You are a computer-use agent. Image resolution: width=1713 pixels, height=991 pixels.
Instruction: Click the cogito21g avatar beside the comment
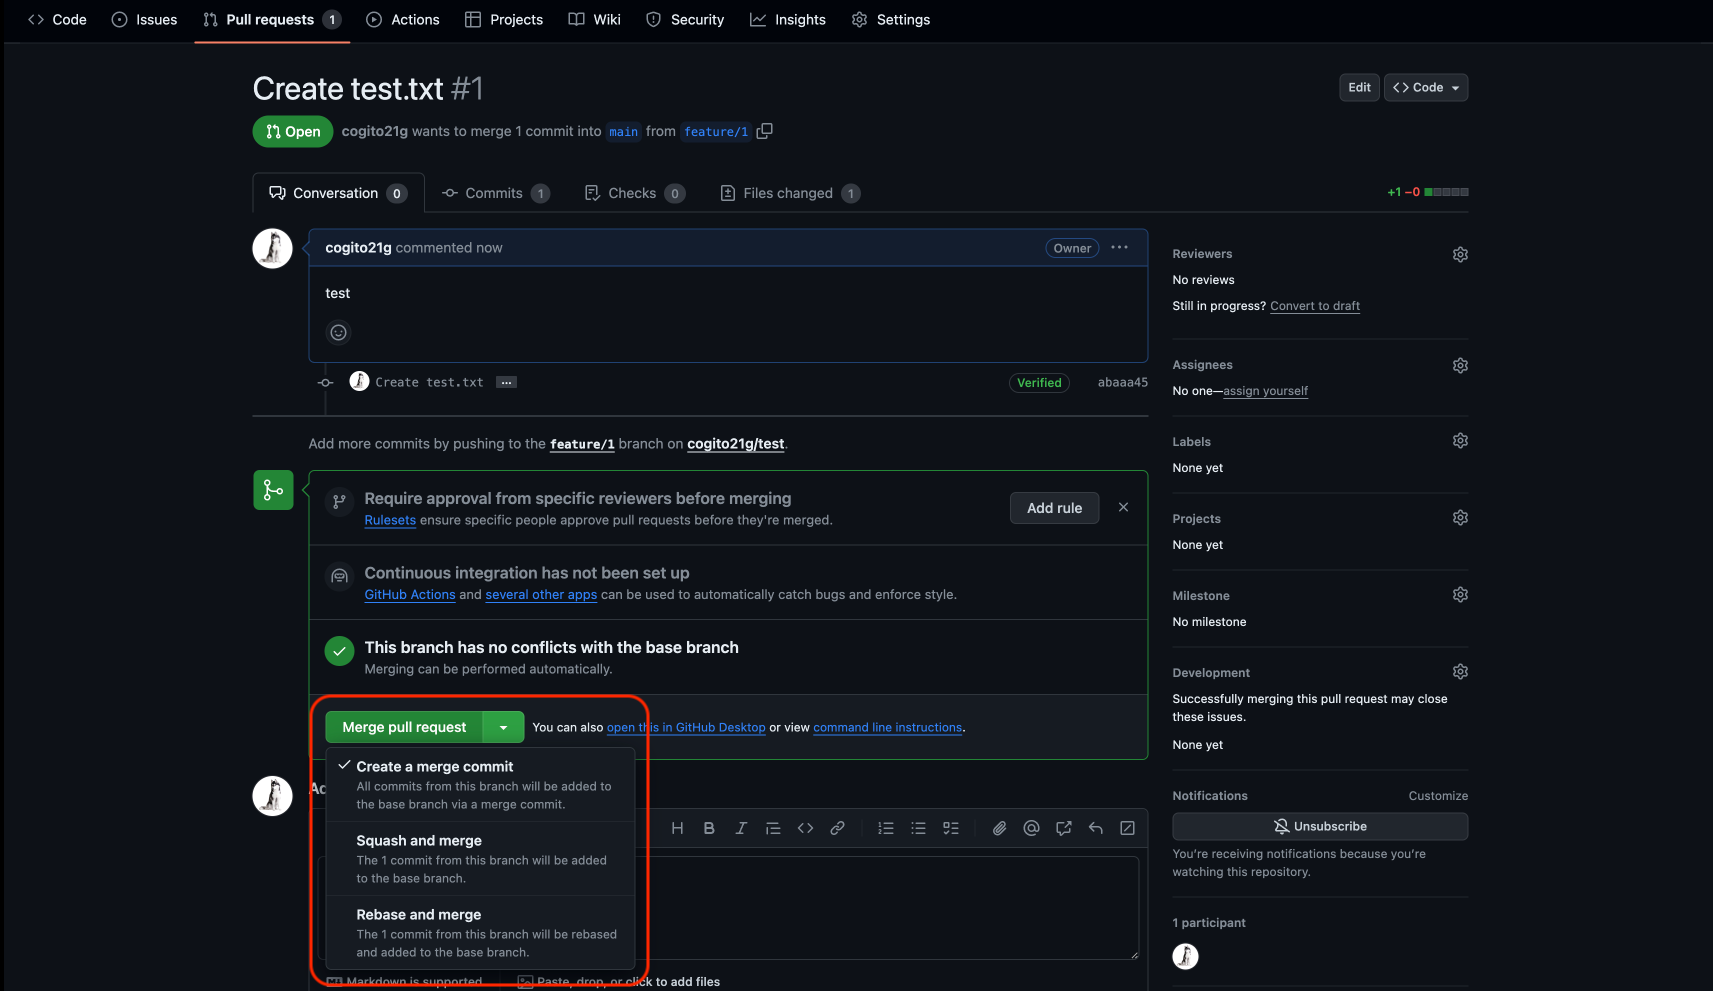(272, 248)
